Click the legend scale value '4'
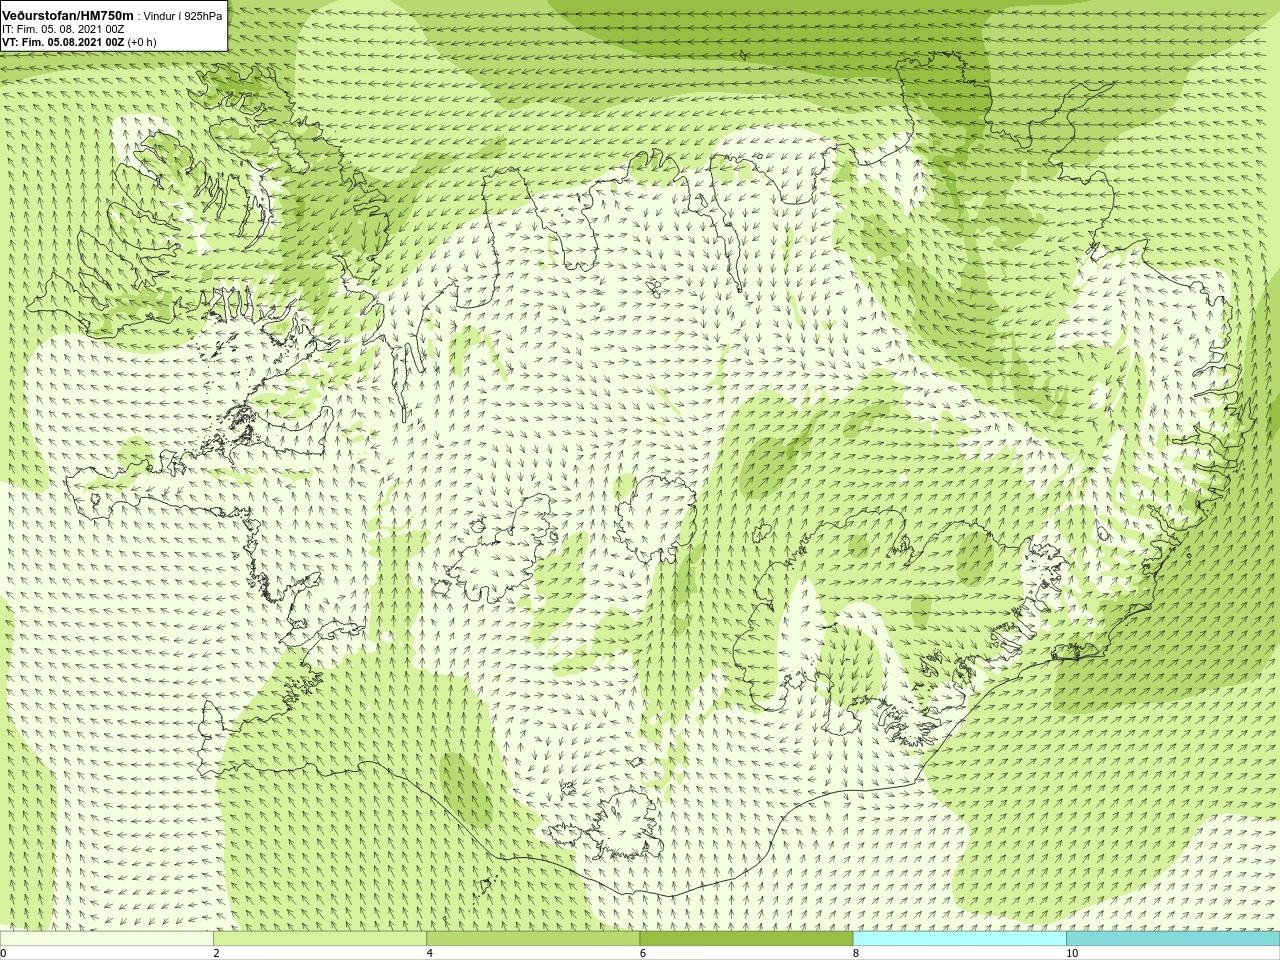This screenshot has height=960, width=1280. 430,953
